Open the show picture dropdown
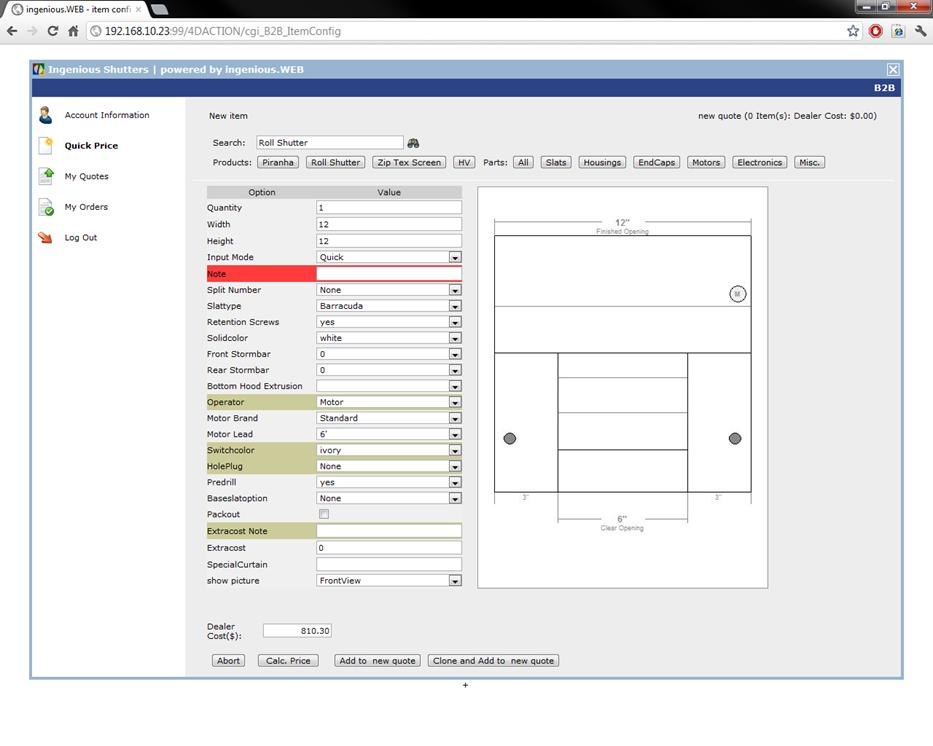Viewport: 933px width, 746px height. (455, 581)
